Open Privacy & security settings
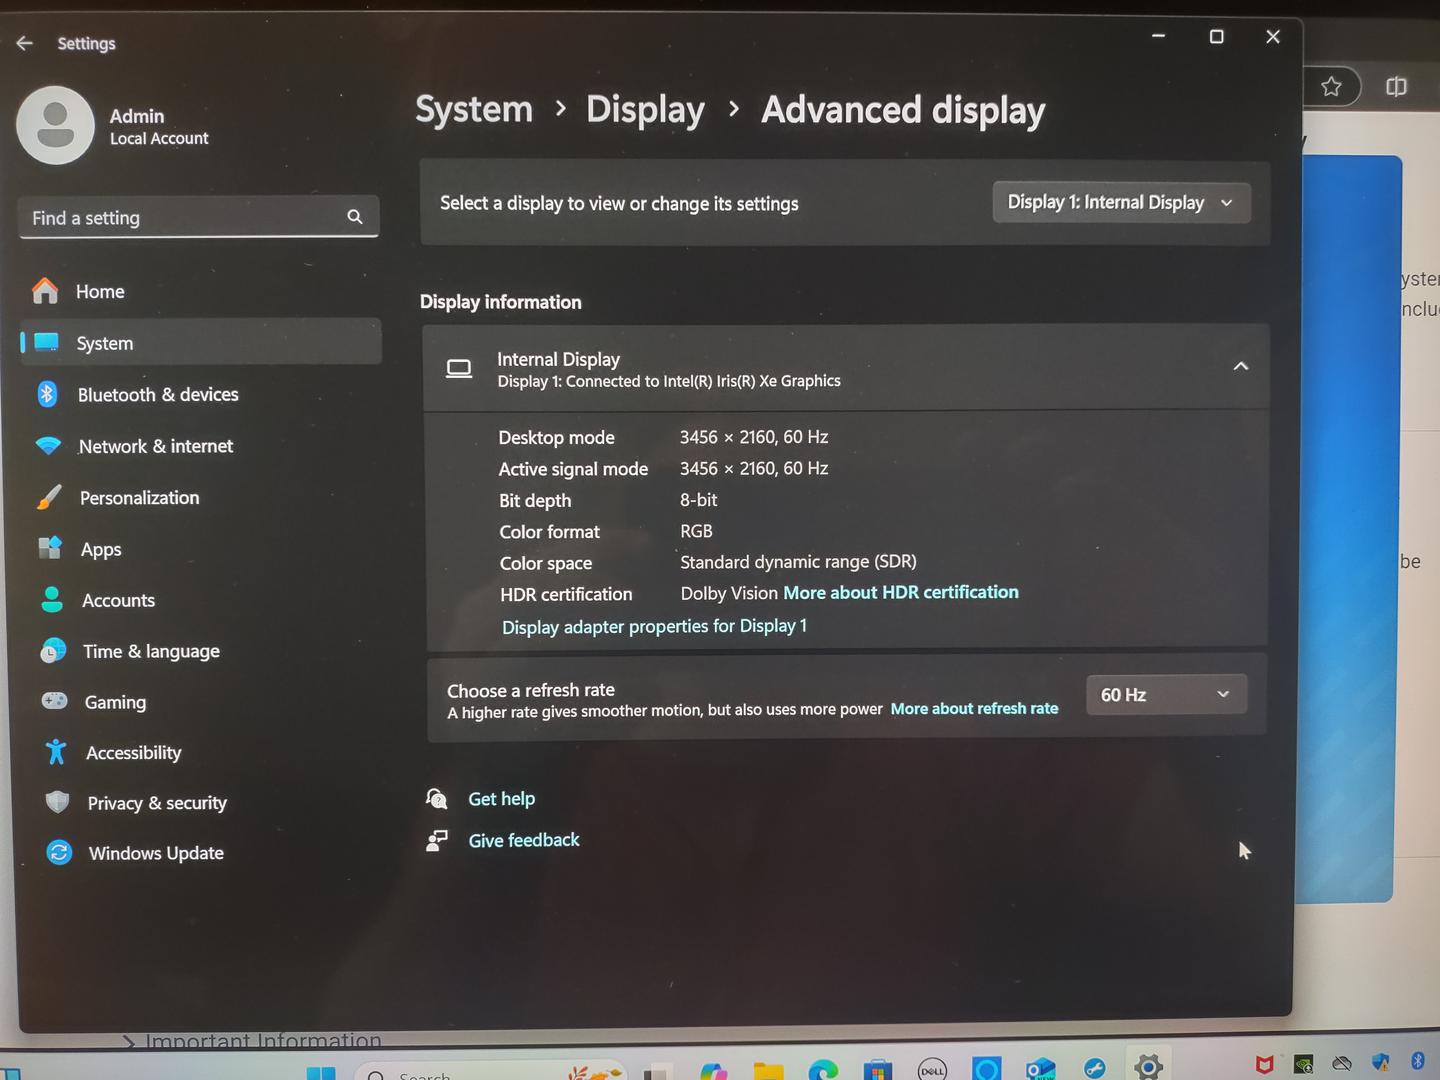Image resolution: width=1440 pixels, height=1080 pixels. coord(156,803)
